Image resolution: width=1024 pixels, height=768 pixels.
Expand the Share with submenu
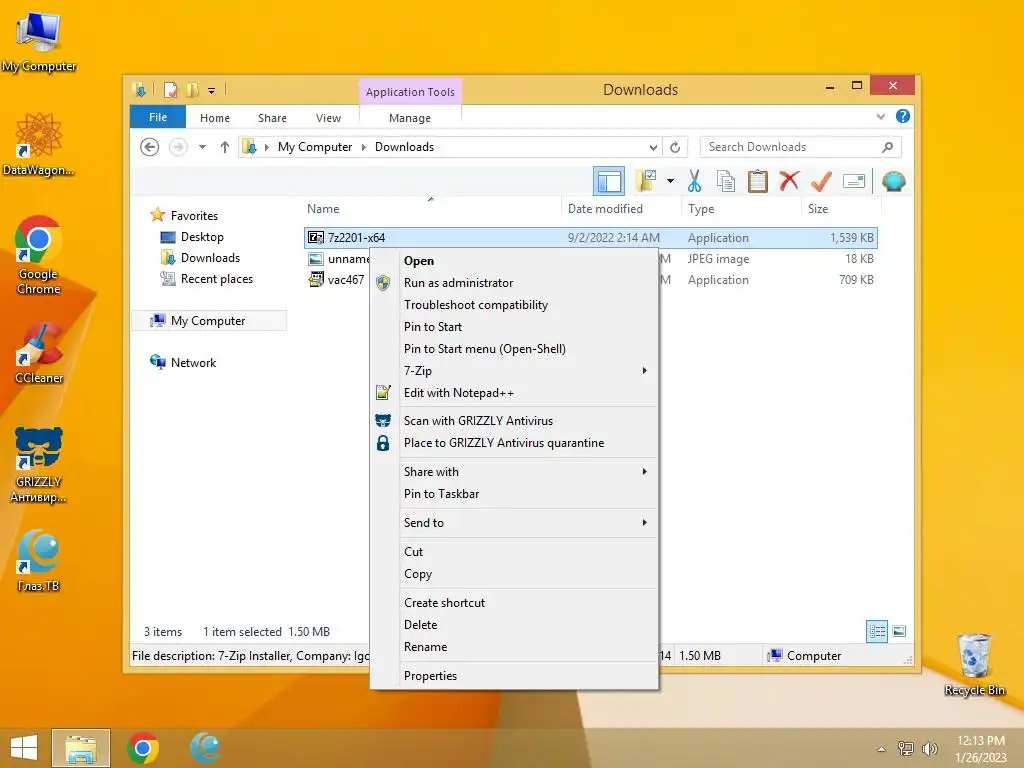[515, 472]
